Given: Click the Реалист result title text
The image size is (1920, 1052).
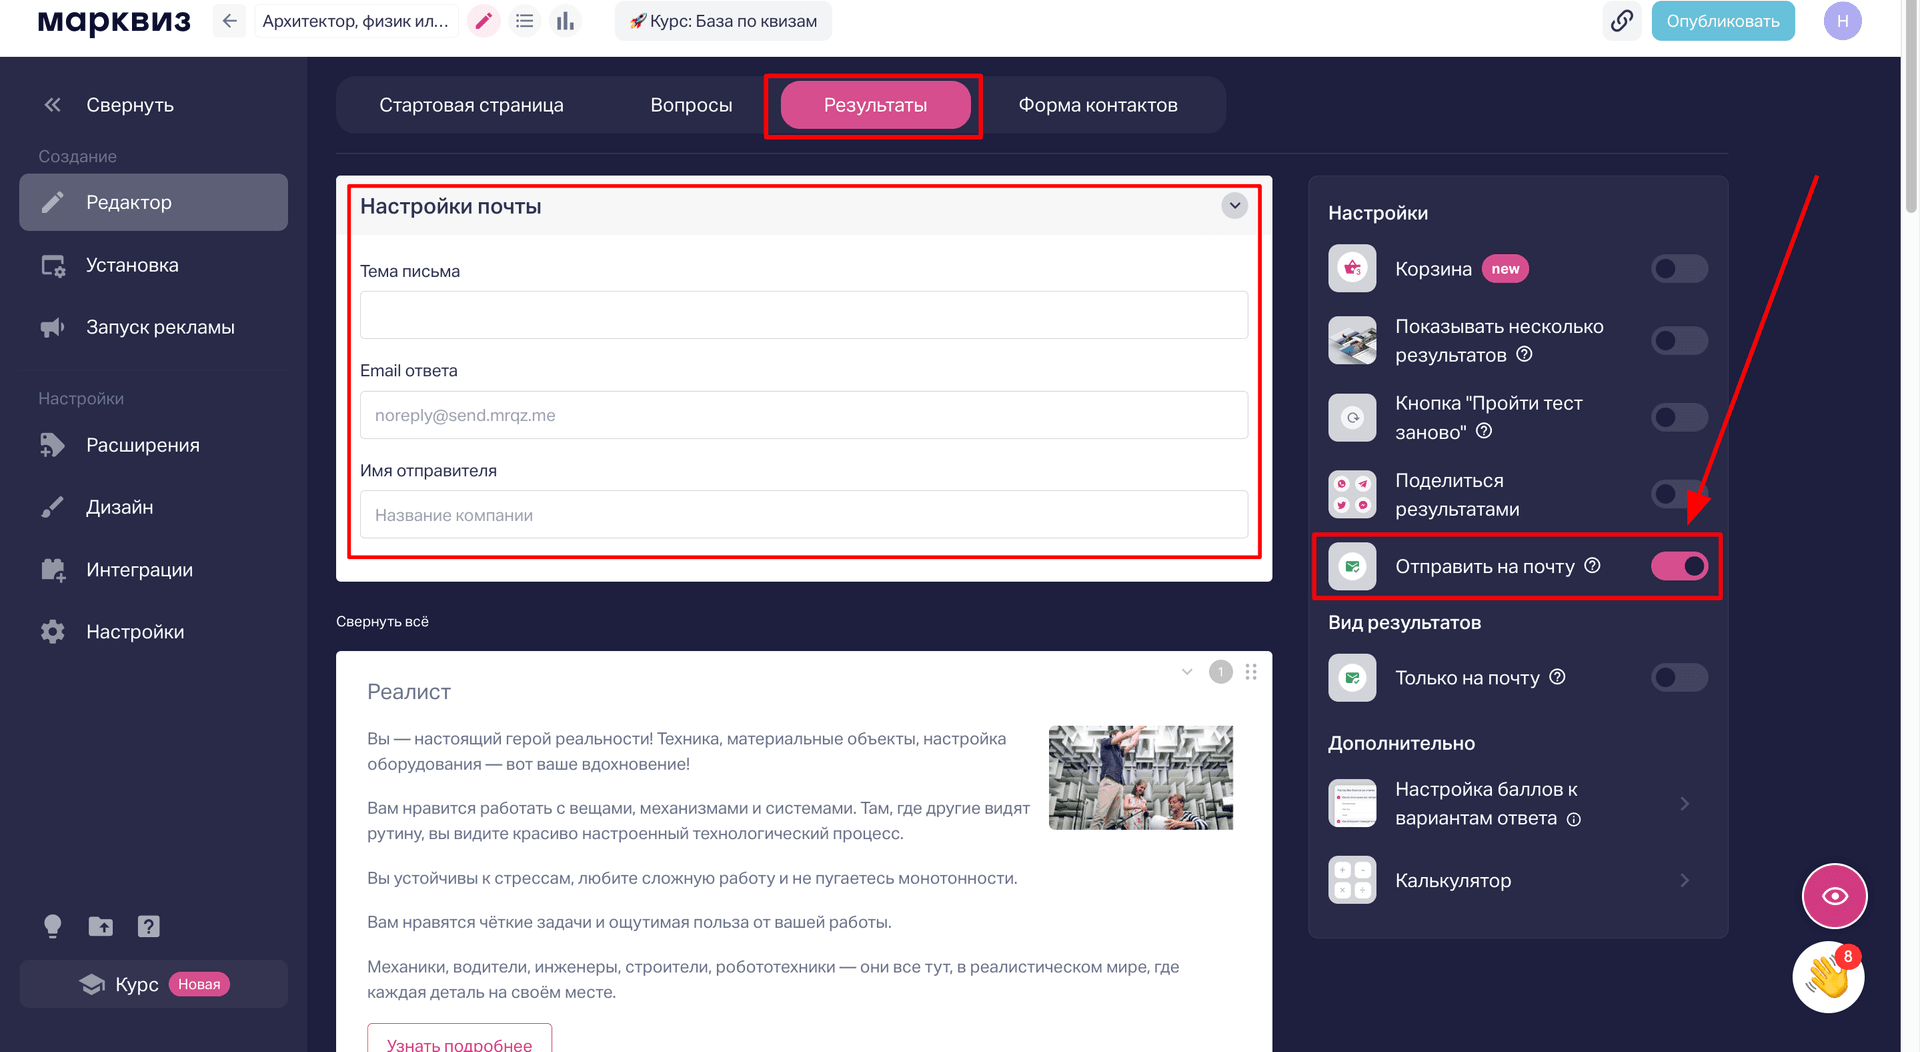Looking at the screenshot, I should (408, 692).
